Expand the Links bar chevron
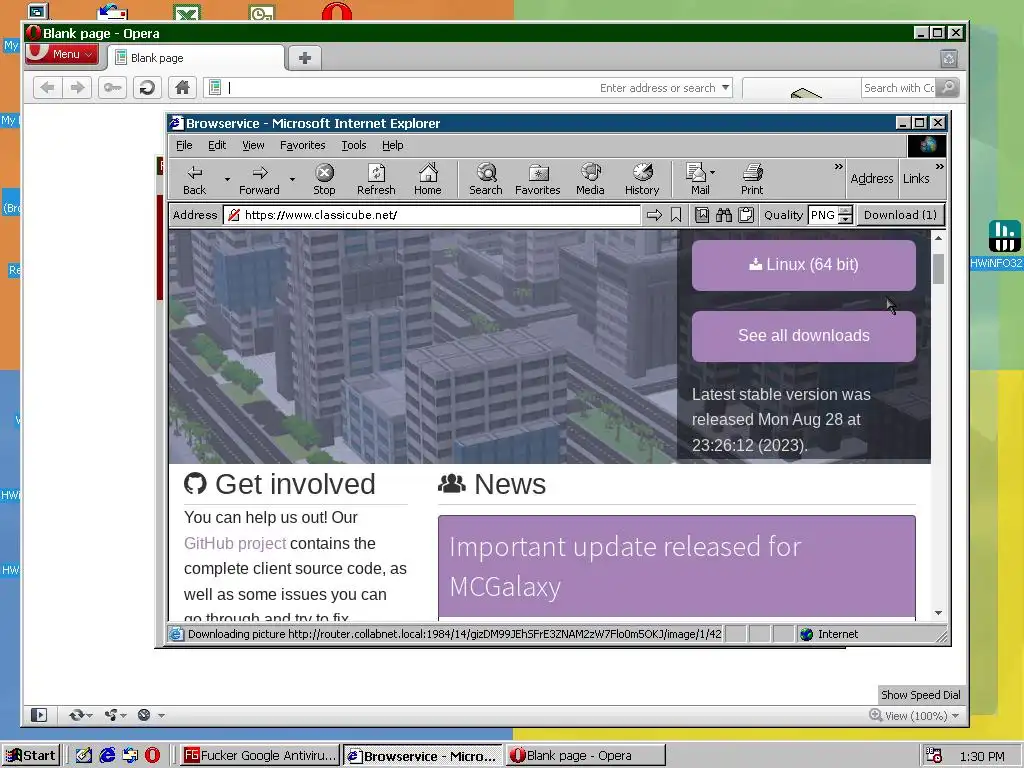 (x=940, y=167)
